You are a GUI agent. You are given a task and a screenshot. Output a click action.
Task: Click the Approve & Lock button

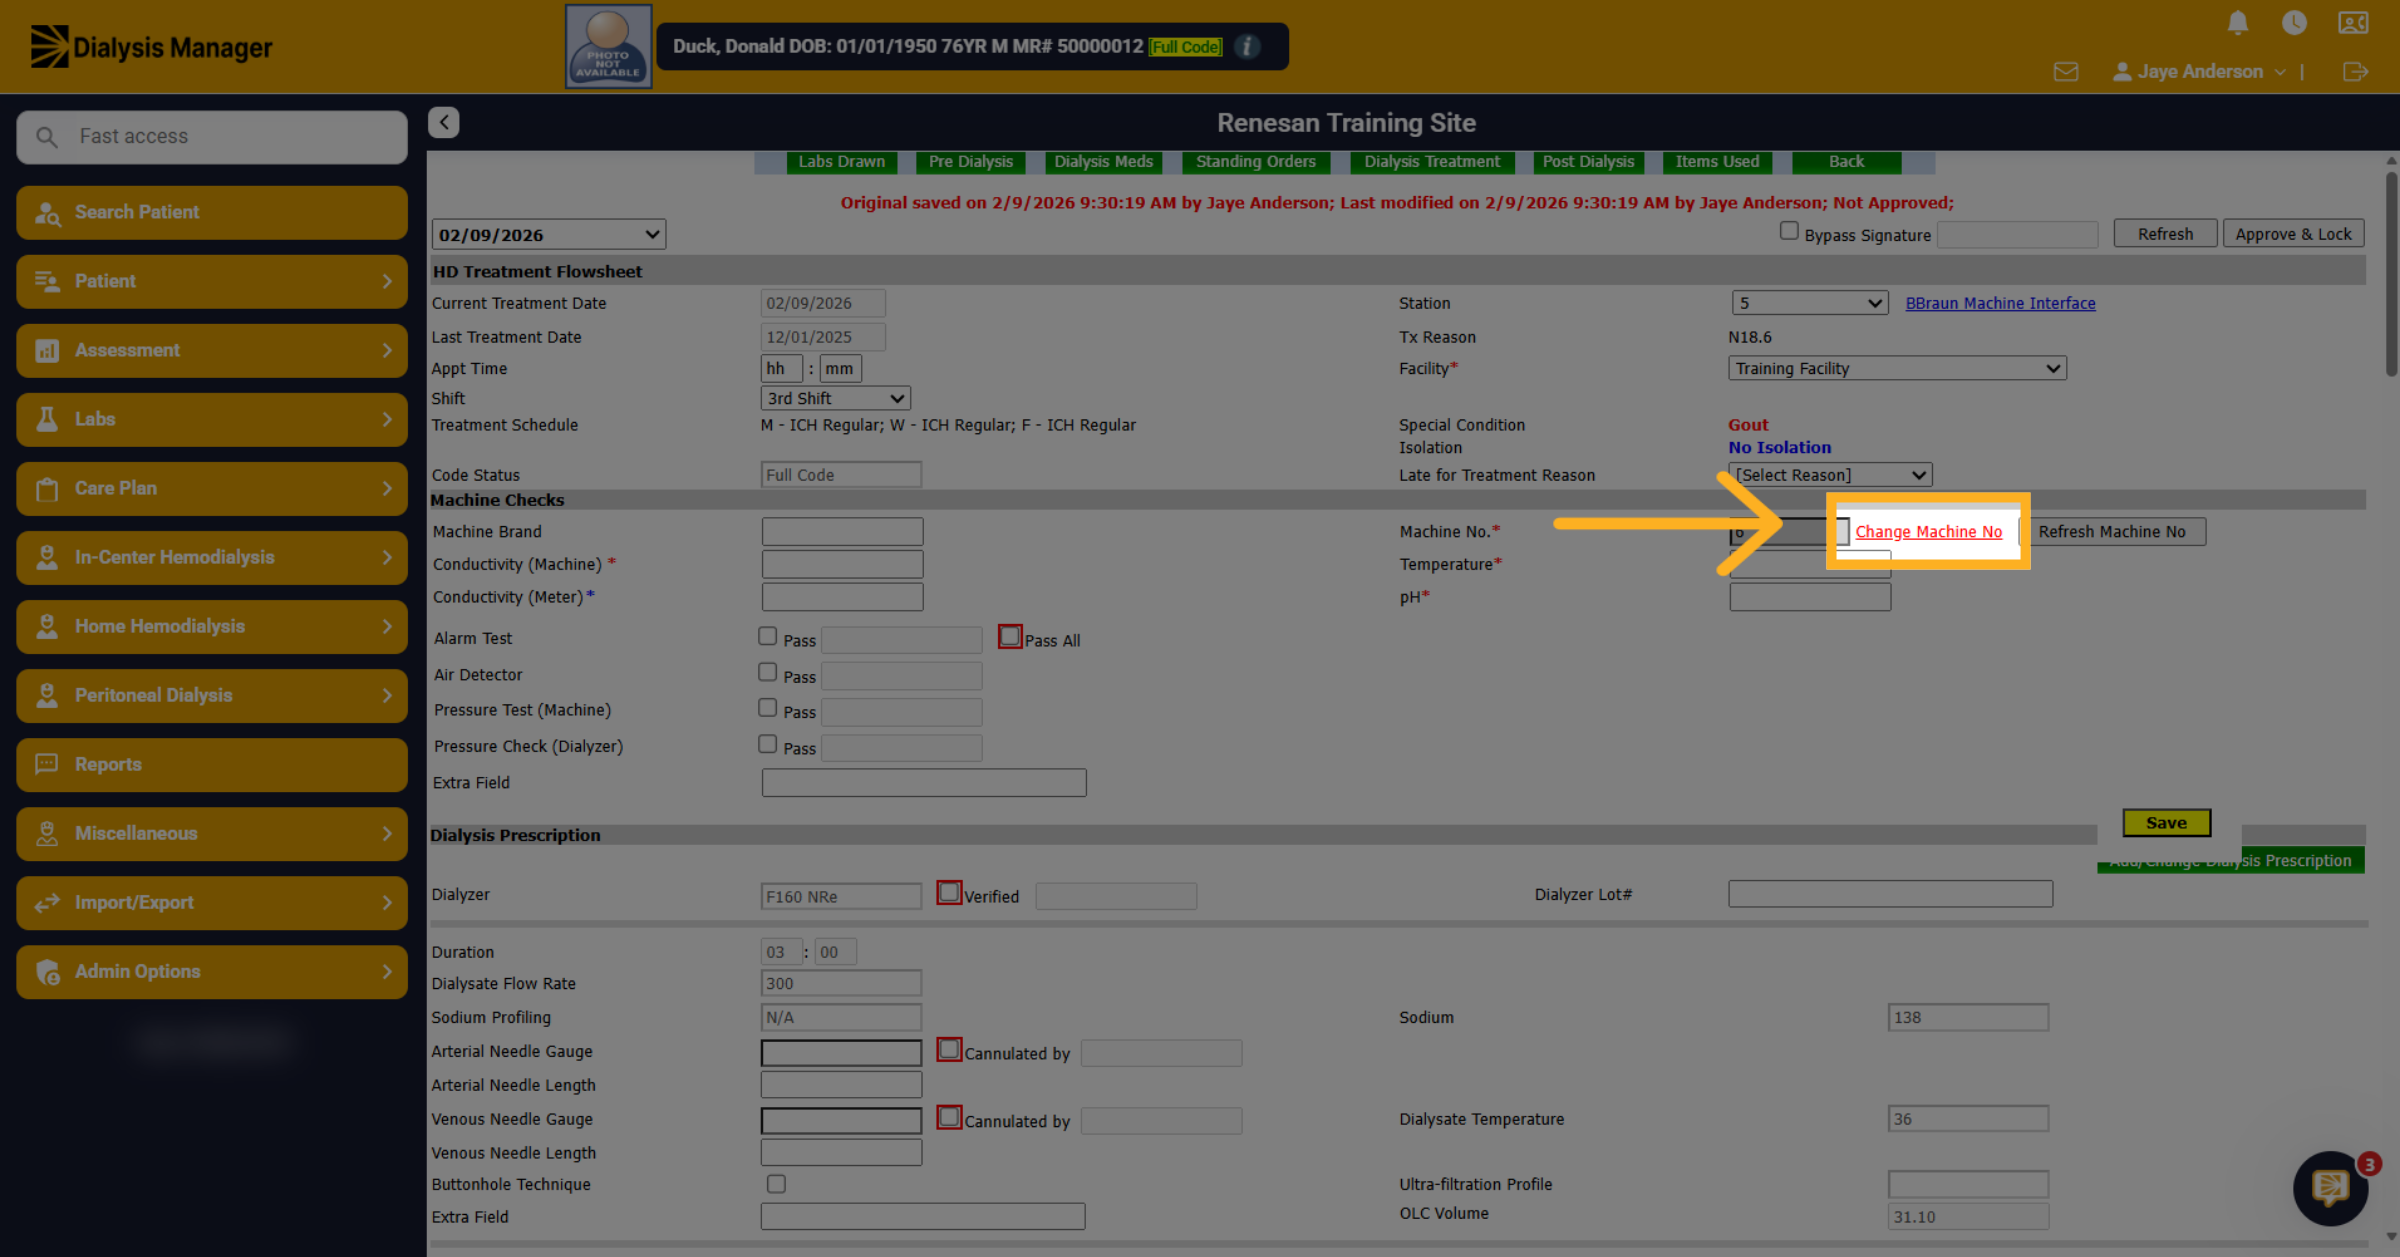2293,234
